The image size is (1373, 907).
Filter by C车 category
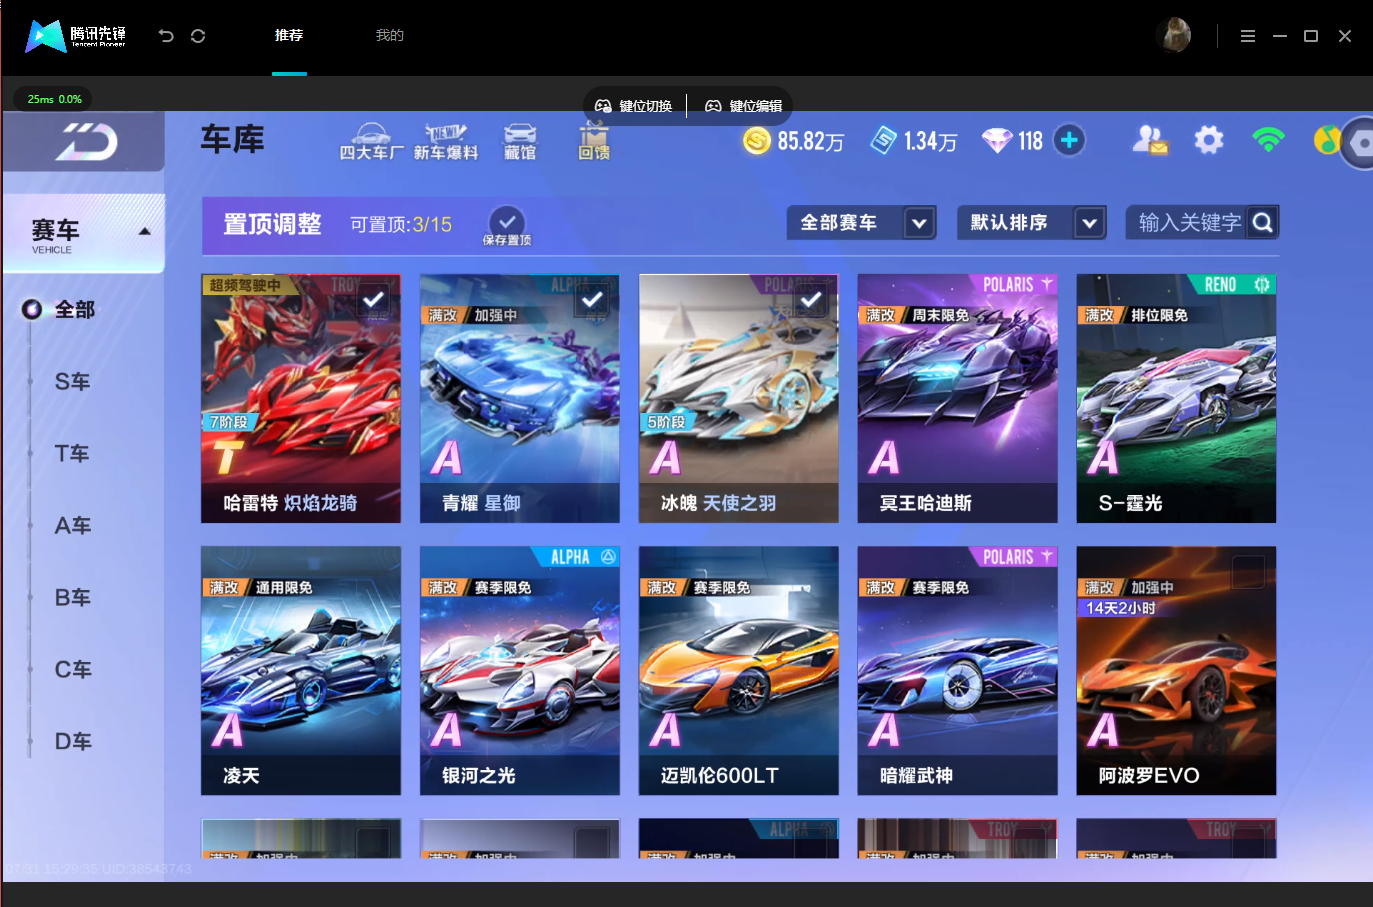click(73, 670)
